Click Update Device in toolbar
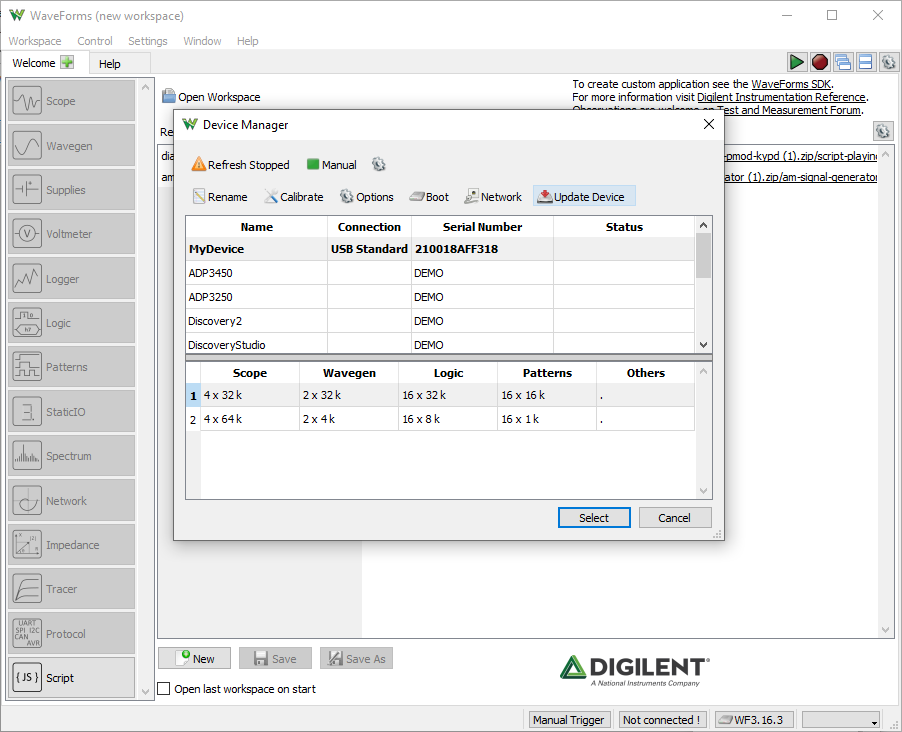 click(584, 197)
